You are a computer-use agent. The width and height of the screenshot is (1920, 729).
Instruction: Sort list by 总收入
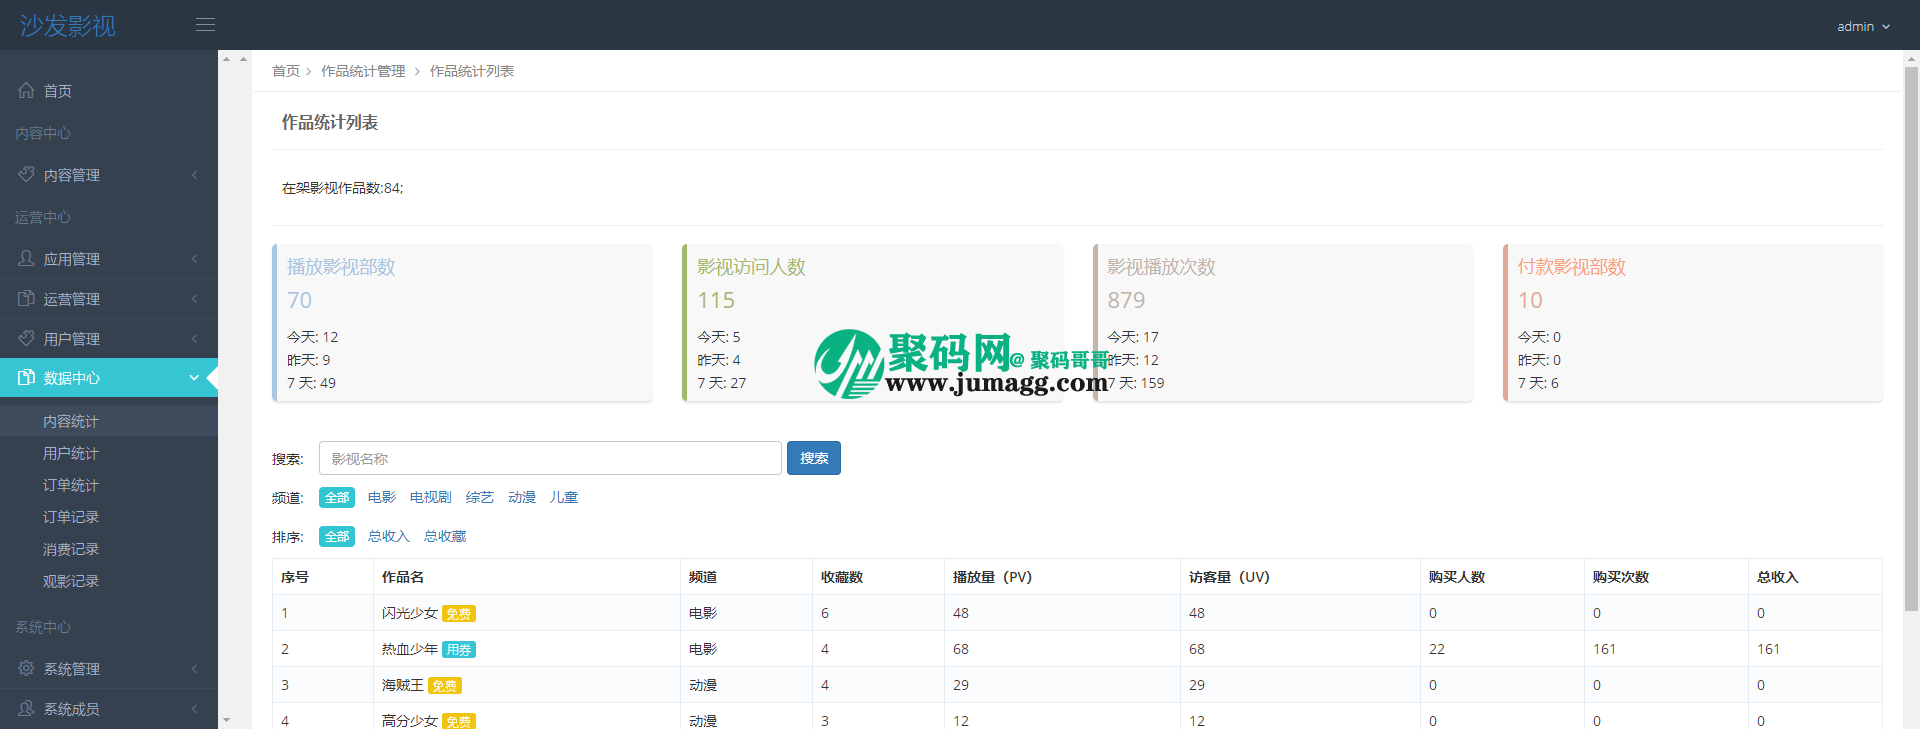[388, 537]
